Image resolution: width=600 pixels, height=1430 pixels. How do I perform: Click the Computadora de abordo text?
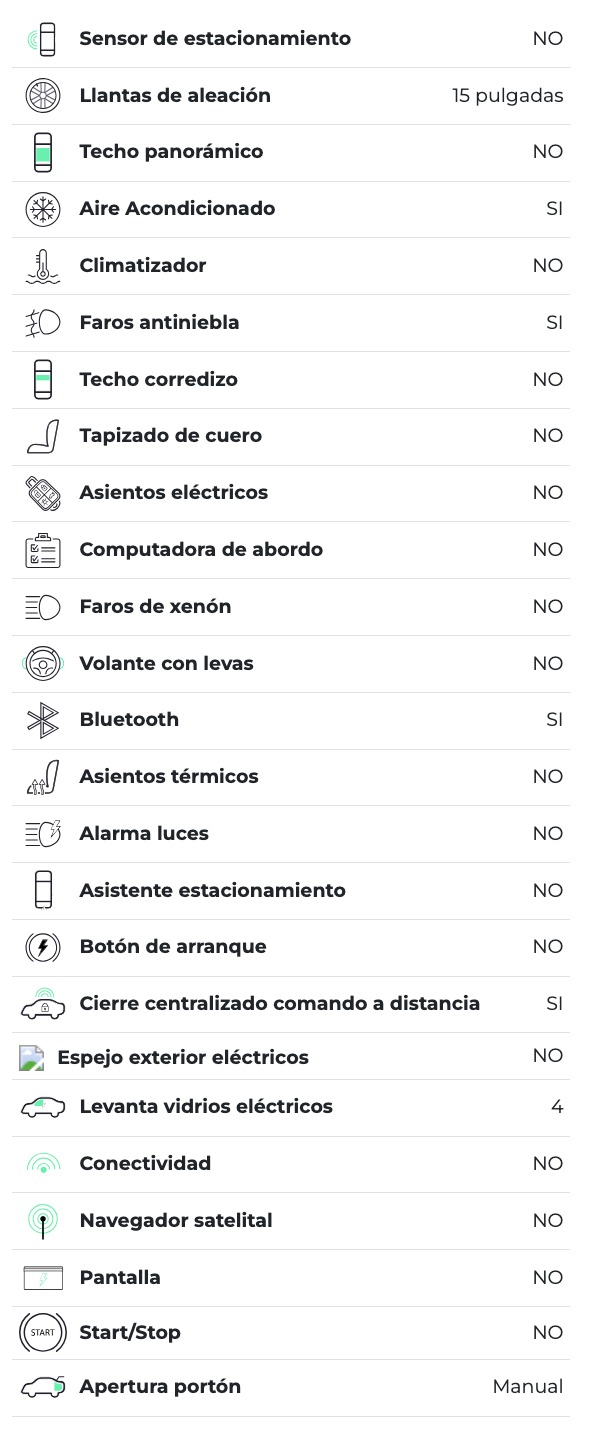point(201,550)
